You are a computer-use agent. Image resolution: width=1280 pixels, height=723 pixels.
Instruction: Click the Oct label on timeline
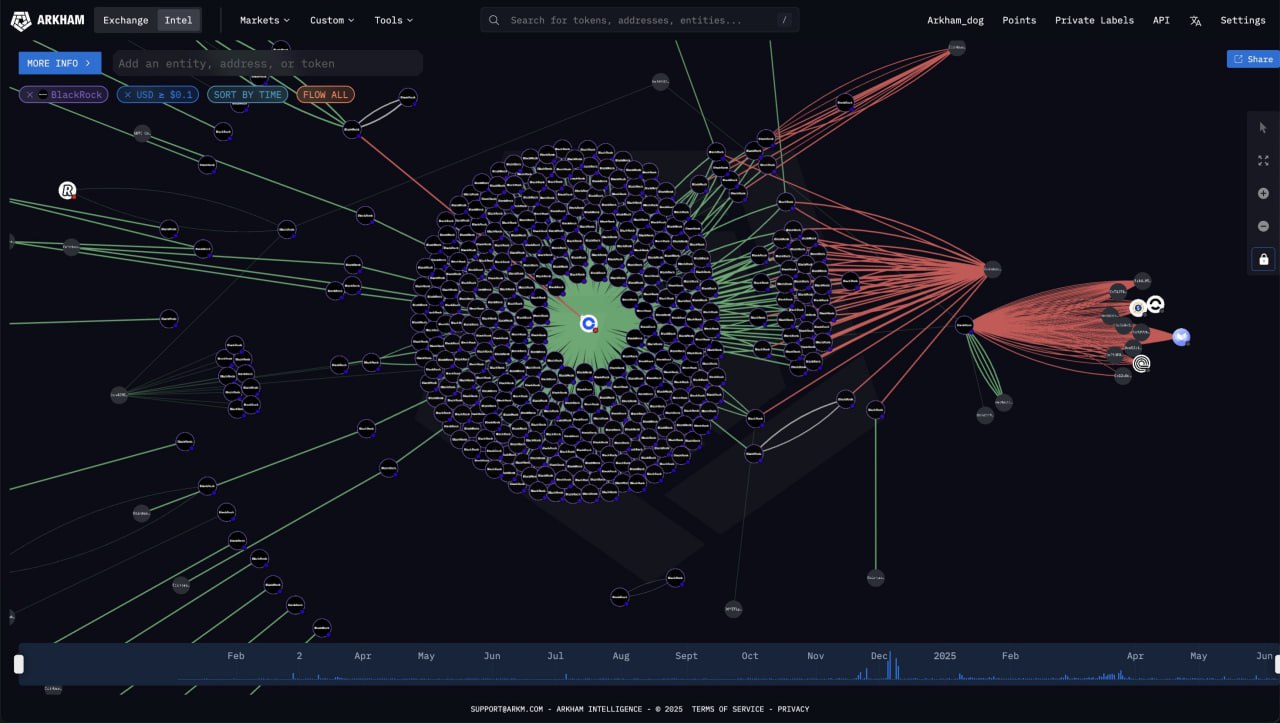point(750,656)
